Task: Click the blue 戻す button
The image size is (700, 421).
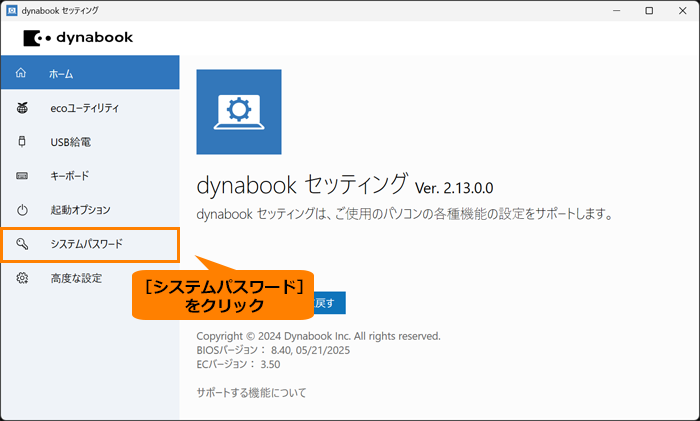Action: click(x=329, y=303)
